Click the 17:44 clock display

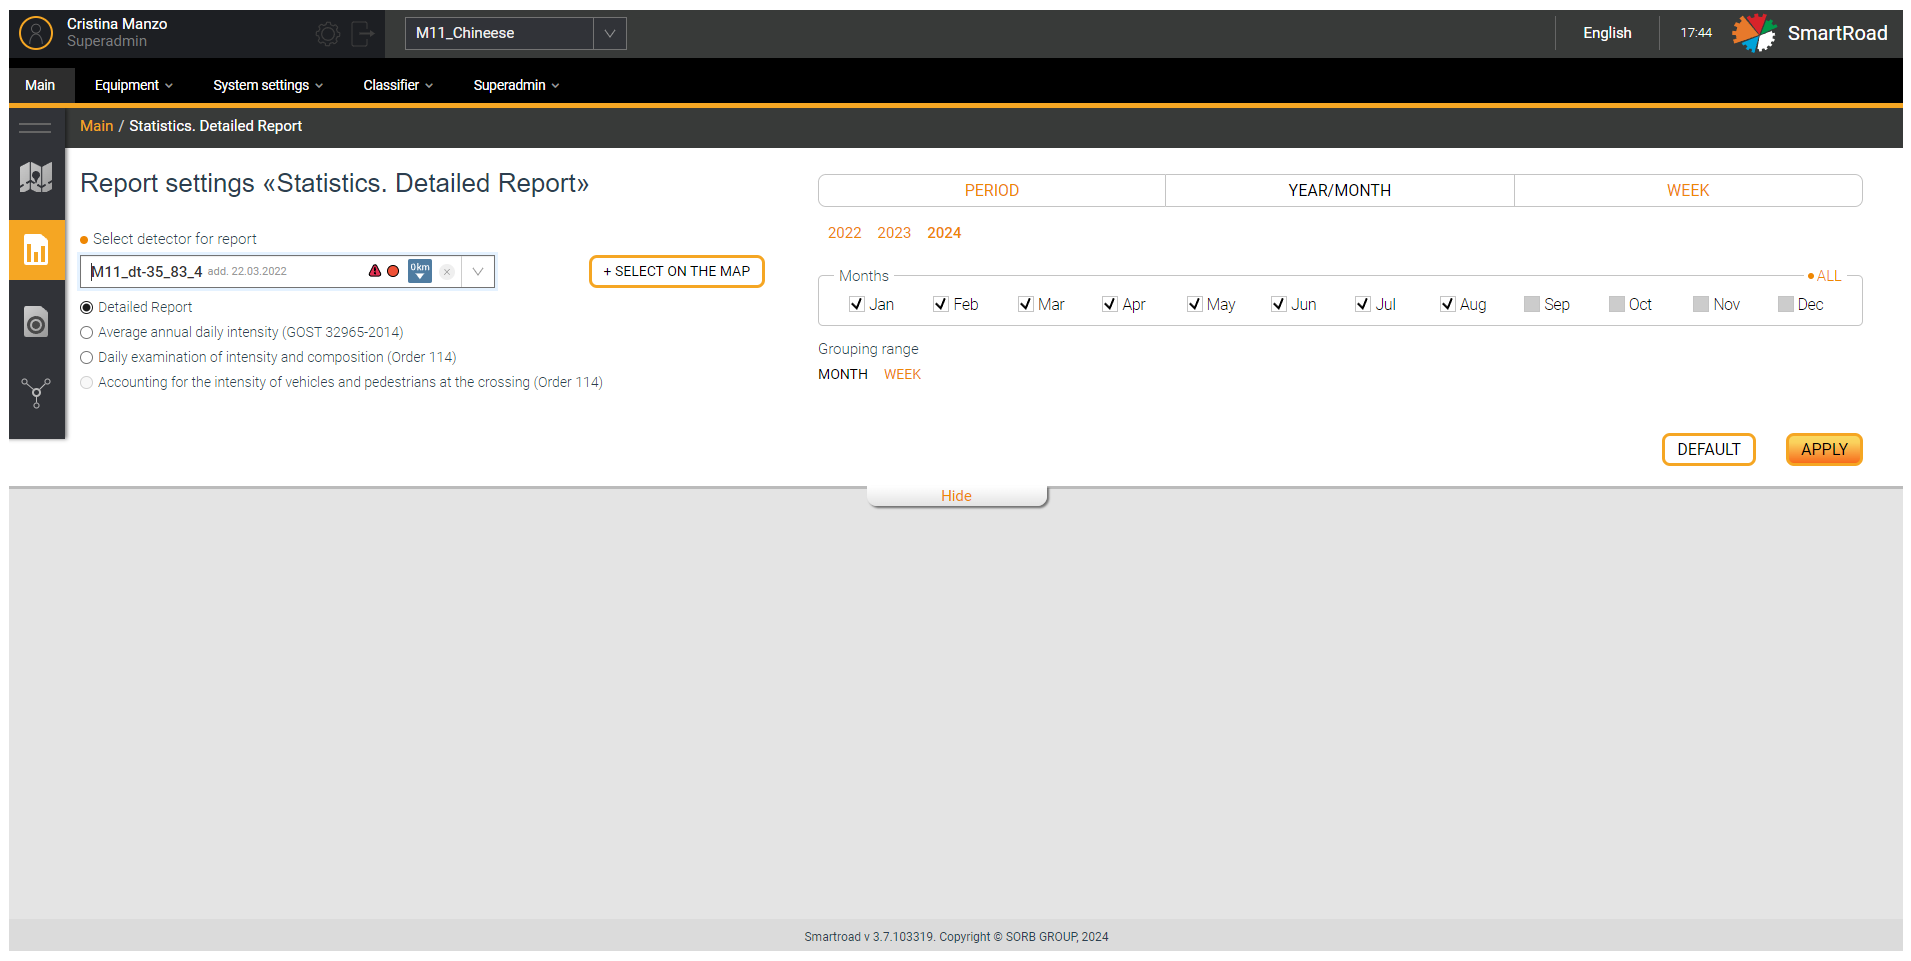coord(1696,33)
